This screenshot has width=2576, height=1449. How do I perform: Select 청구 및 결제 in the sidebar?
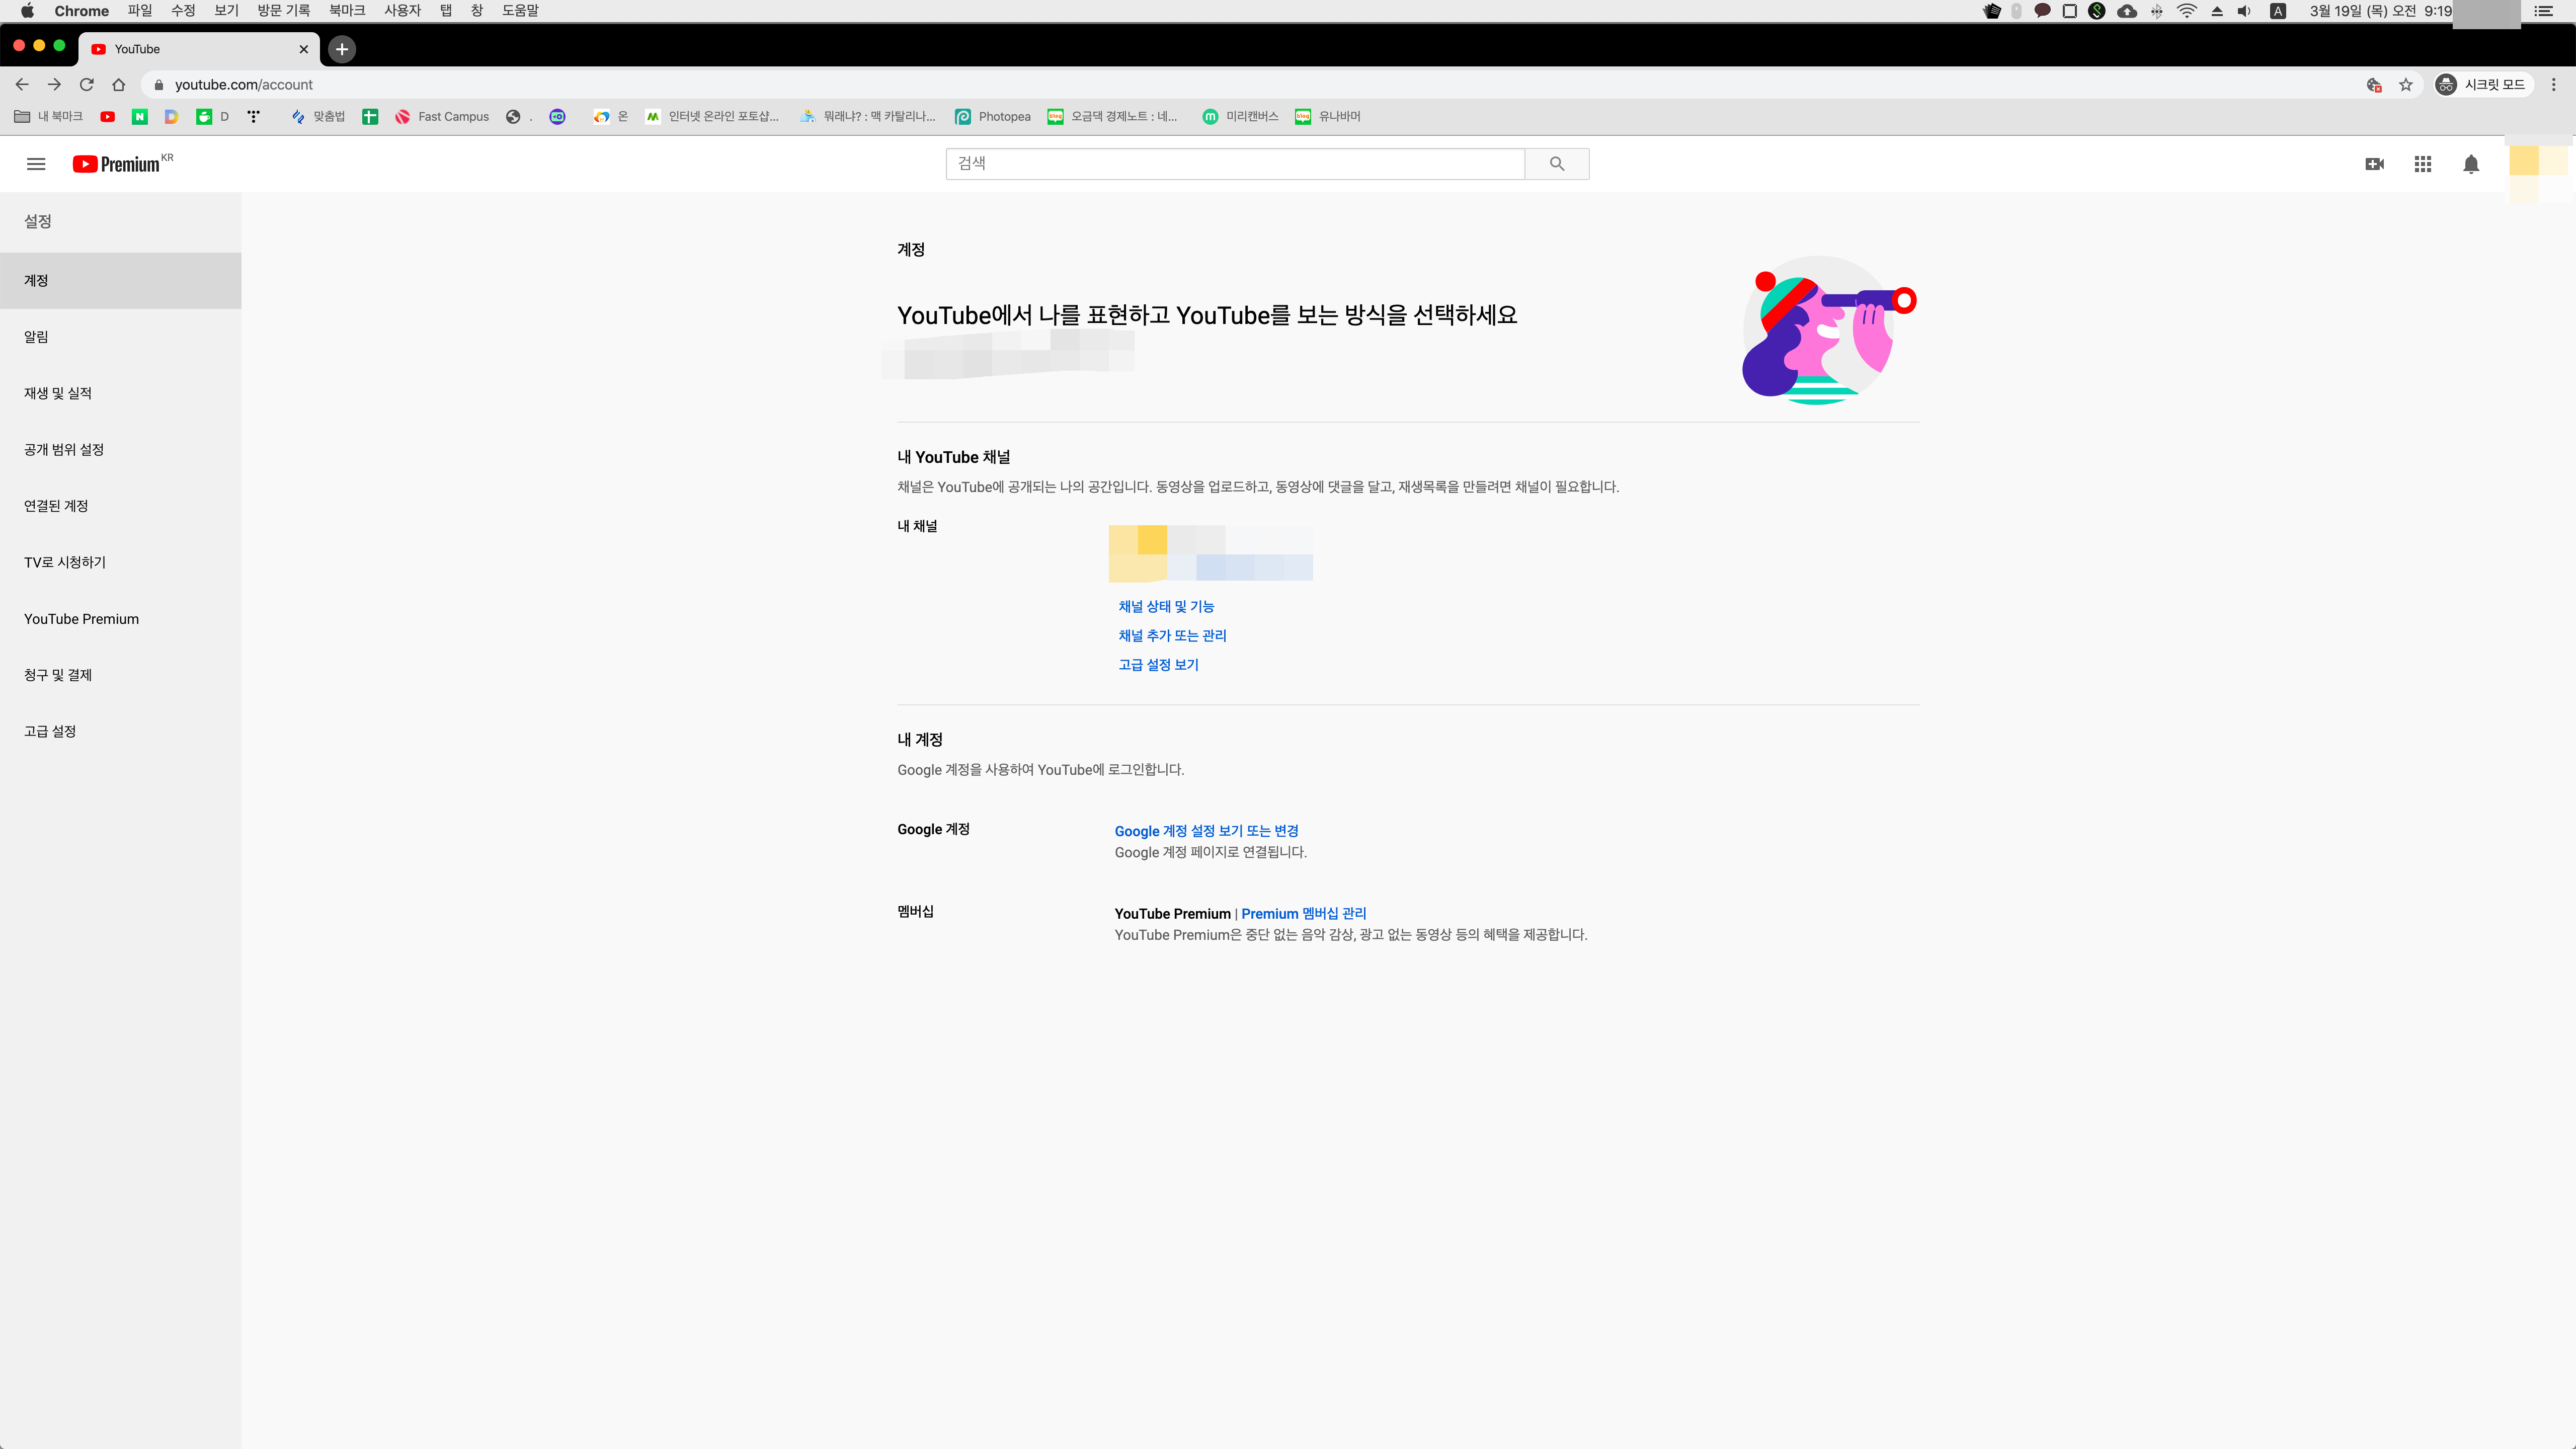(x=120, y=675)
